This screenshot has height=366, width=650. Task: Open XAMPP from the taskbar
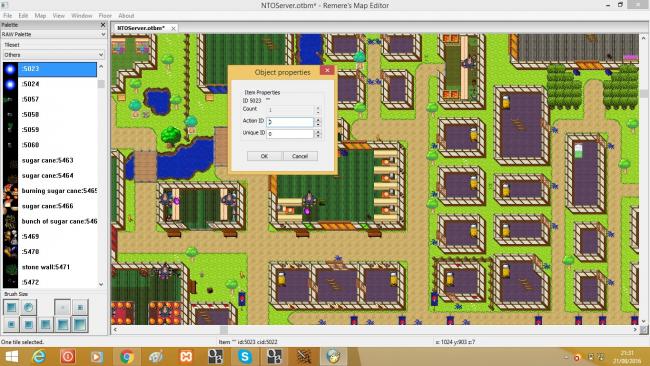(186, 356)
